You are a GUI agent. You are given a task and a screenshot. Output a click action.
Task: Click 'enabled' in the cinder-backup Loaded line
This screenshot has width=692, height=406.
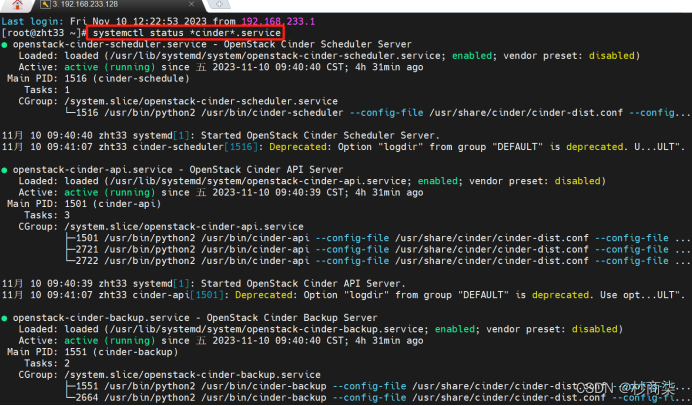click(x=455, y=329)
